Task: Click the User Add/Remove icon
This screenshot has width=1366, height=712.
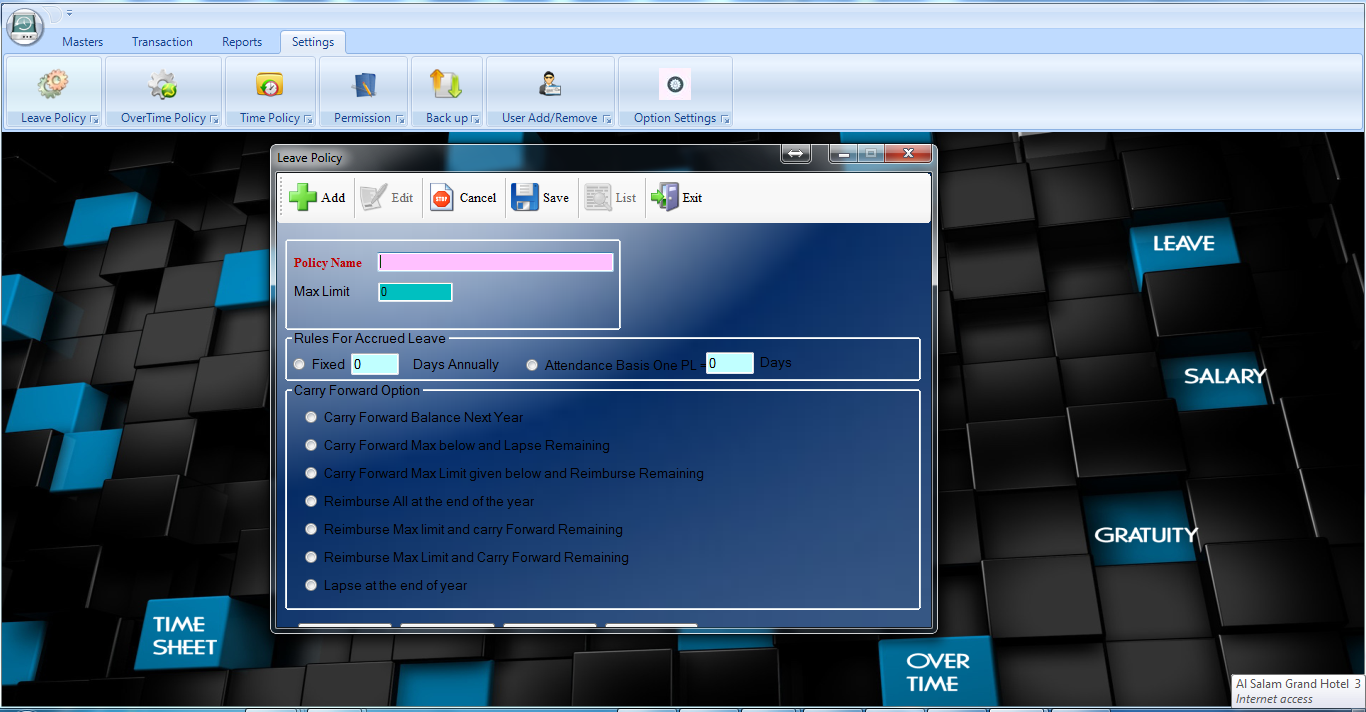Action: pyautogui.click(x=550, y=85)
